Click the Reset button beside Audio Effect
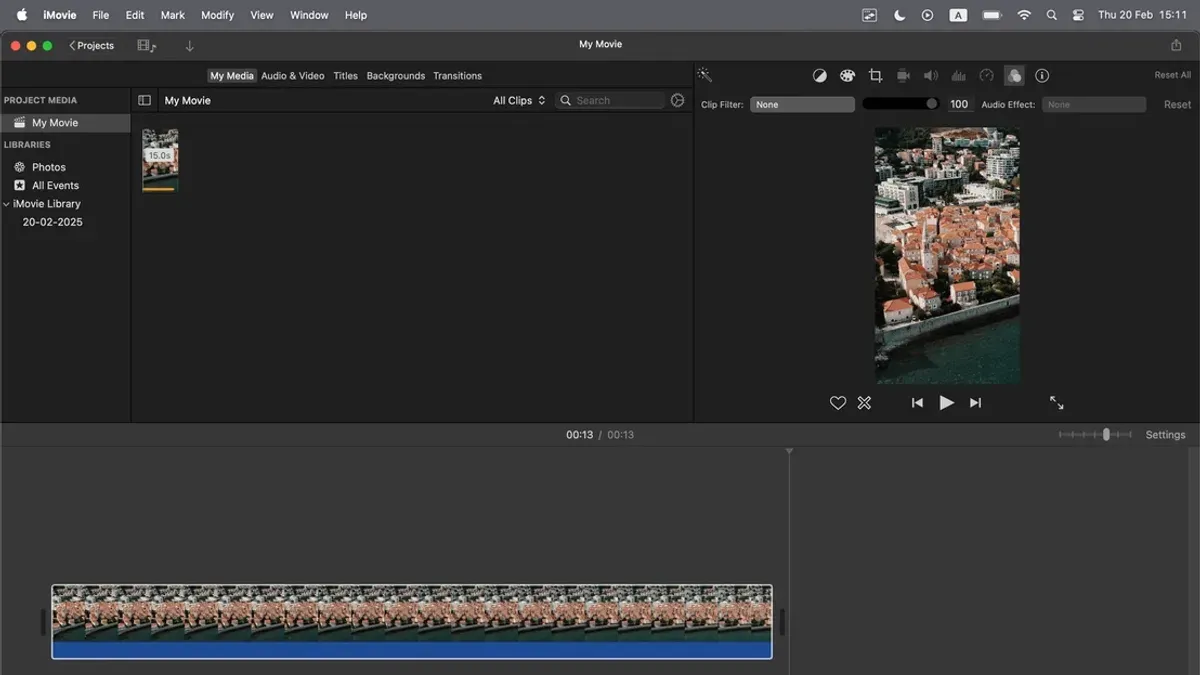Viewport: 1200px width, 675px height. (1177, 104)
